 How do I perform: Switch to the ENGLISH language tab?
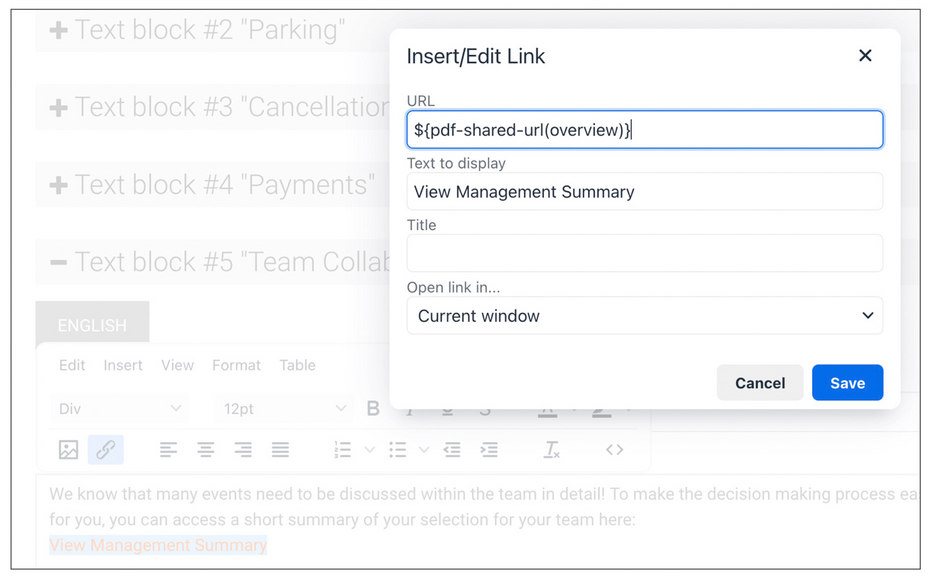click(92, 324)
